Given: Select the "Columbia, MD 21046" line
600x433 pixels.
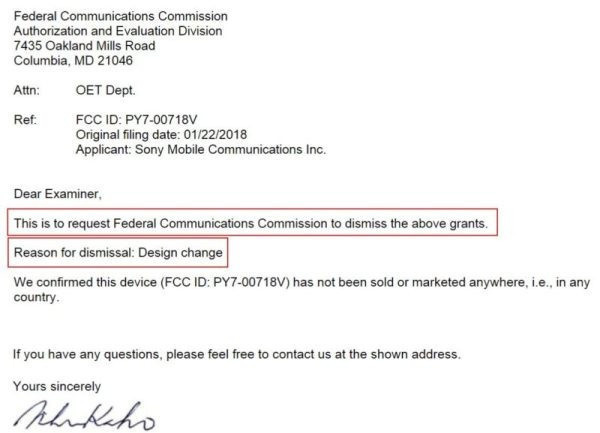Looking at the screenshot, I should (x=71, y=60).
